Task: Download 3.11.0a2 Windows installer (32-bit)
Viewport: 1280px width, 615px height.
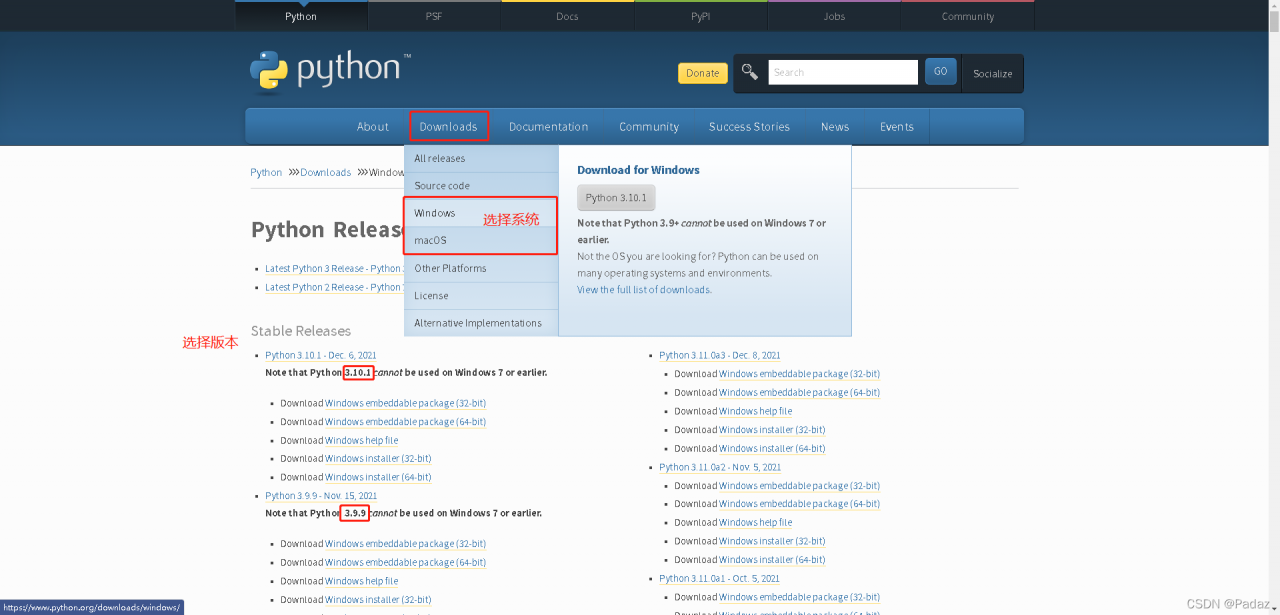Action: tap(772, 541)
